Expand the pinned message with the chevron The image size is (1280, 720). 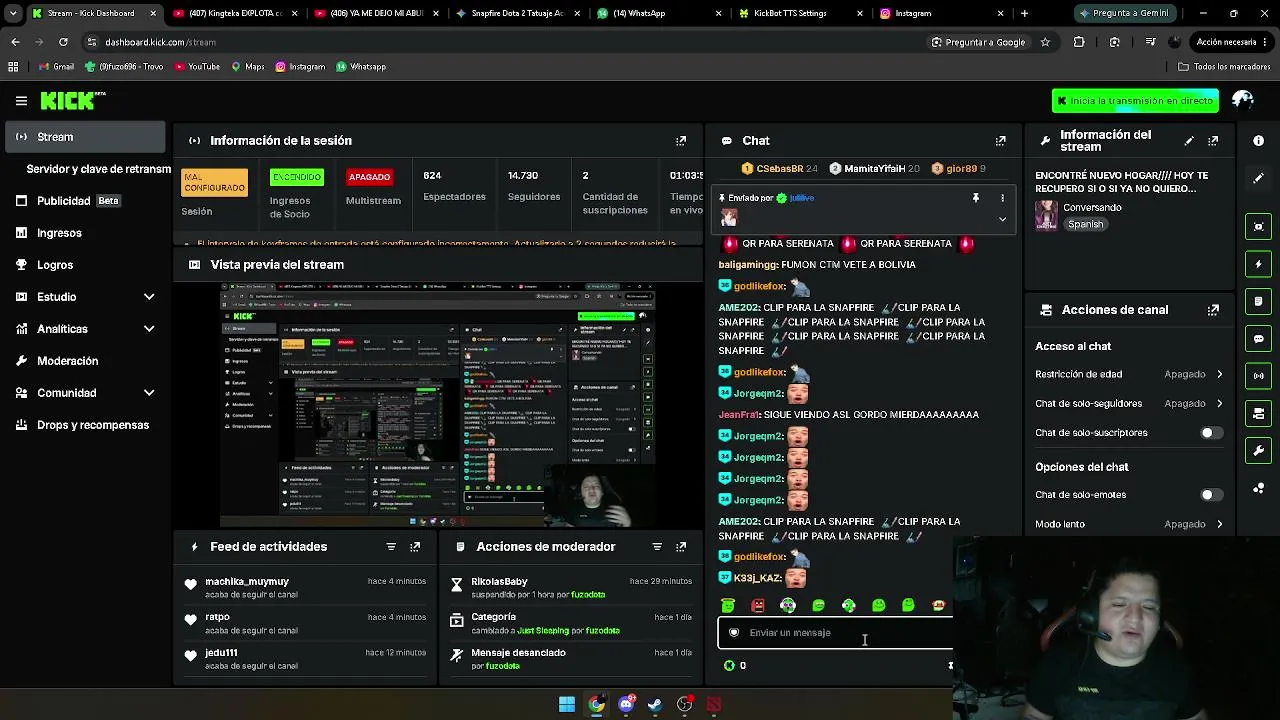pos(1002,219)
